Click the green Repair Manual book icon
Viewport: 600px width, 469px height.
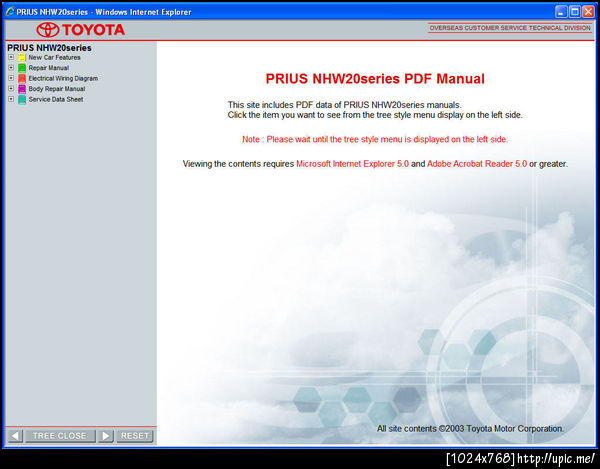[22, 68]
